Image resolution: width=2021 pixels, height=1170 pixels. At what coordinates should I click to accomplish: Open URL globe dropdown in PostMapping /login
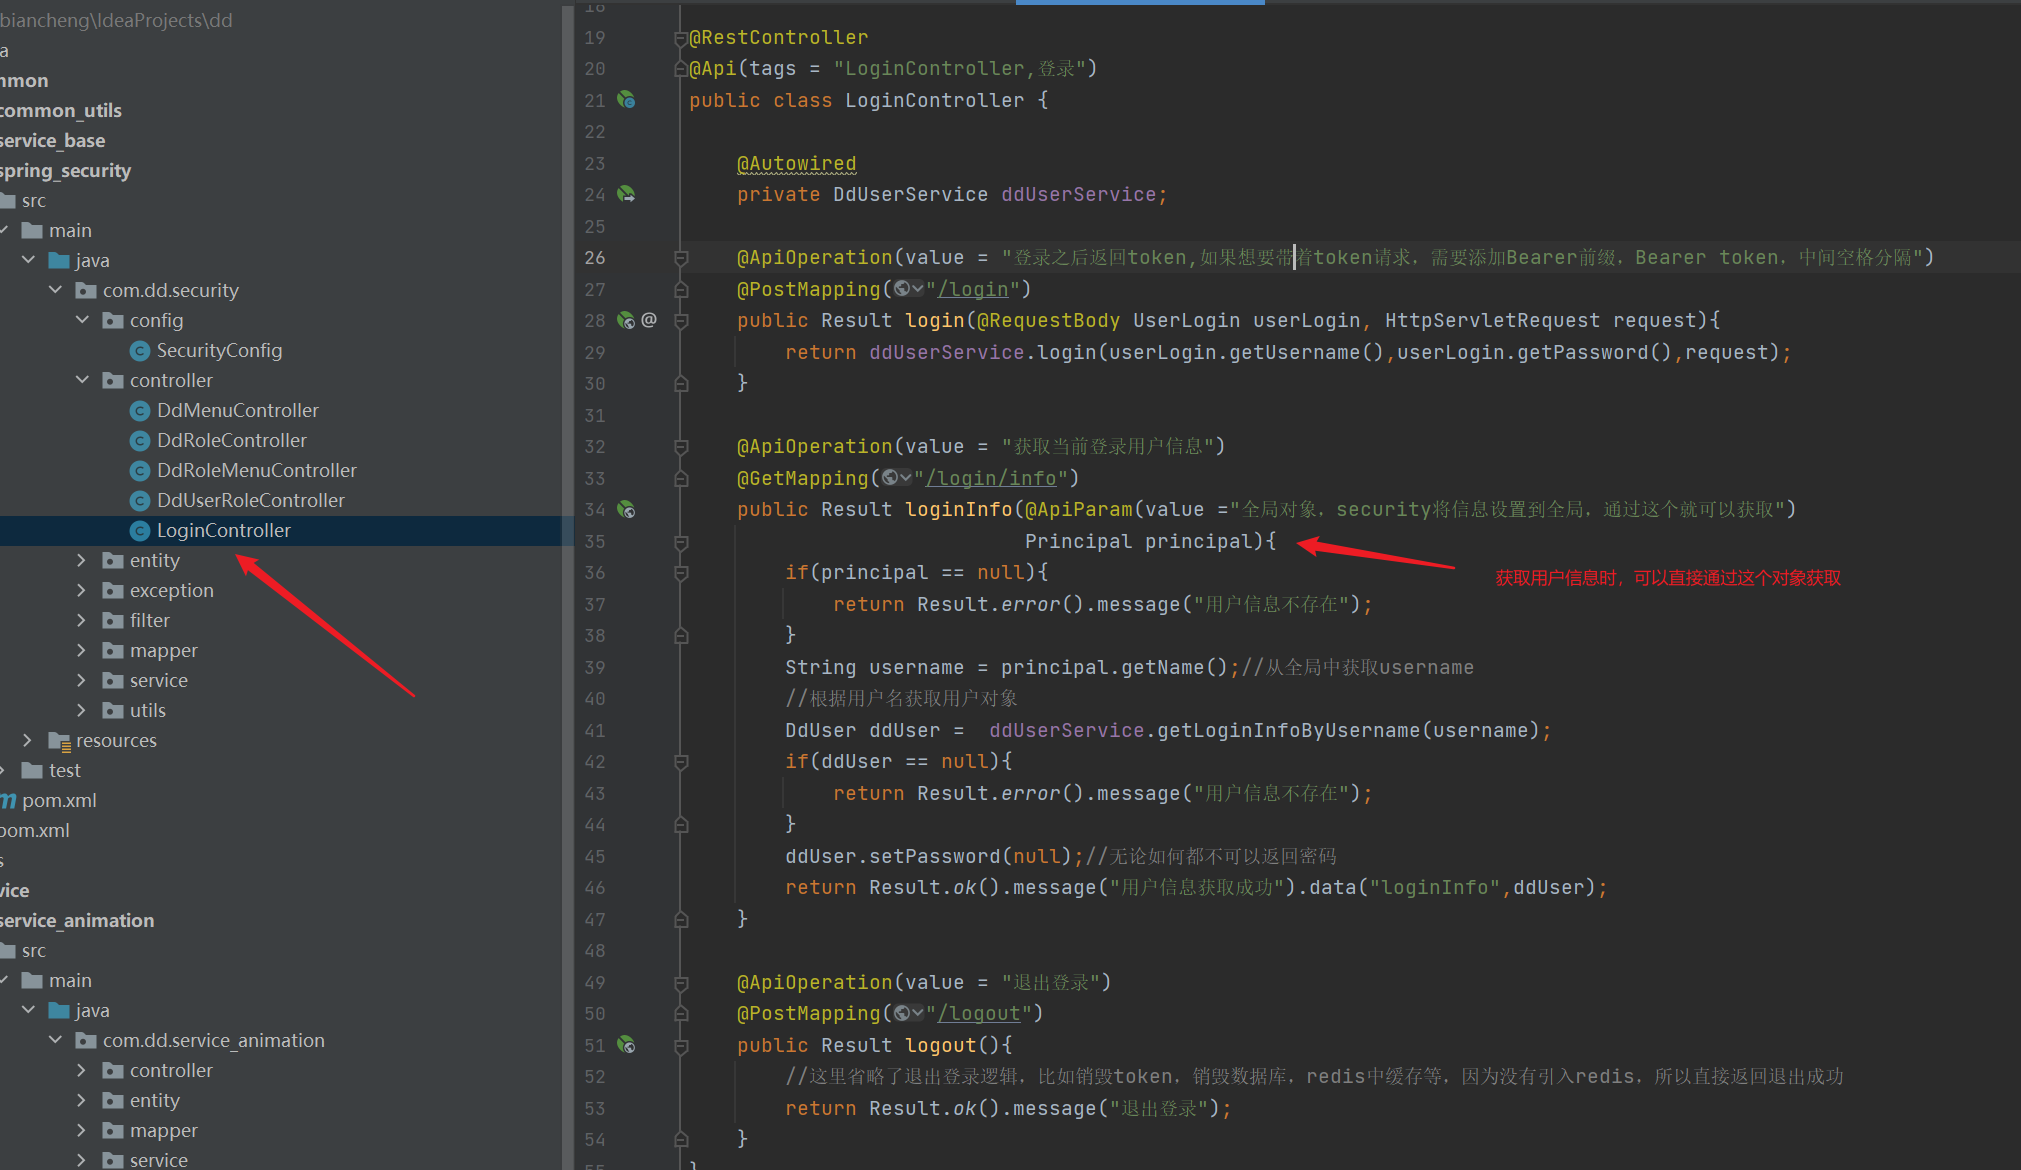tap(908, 289)
